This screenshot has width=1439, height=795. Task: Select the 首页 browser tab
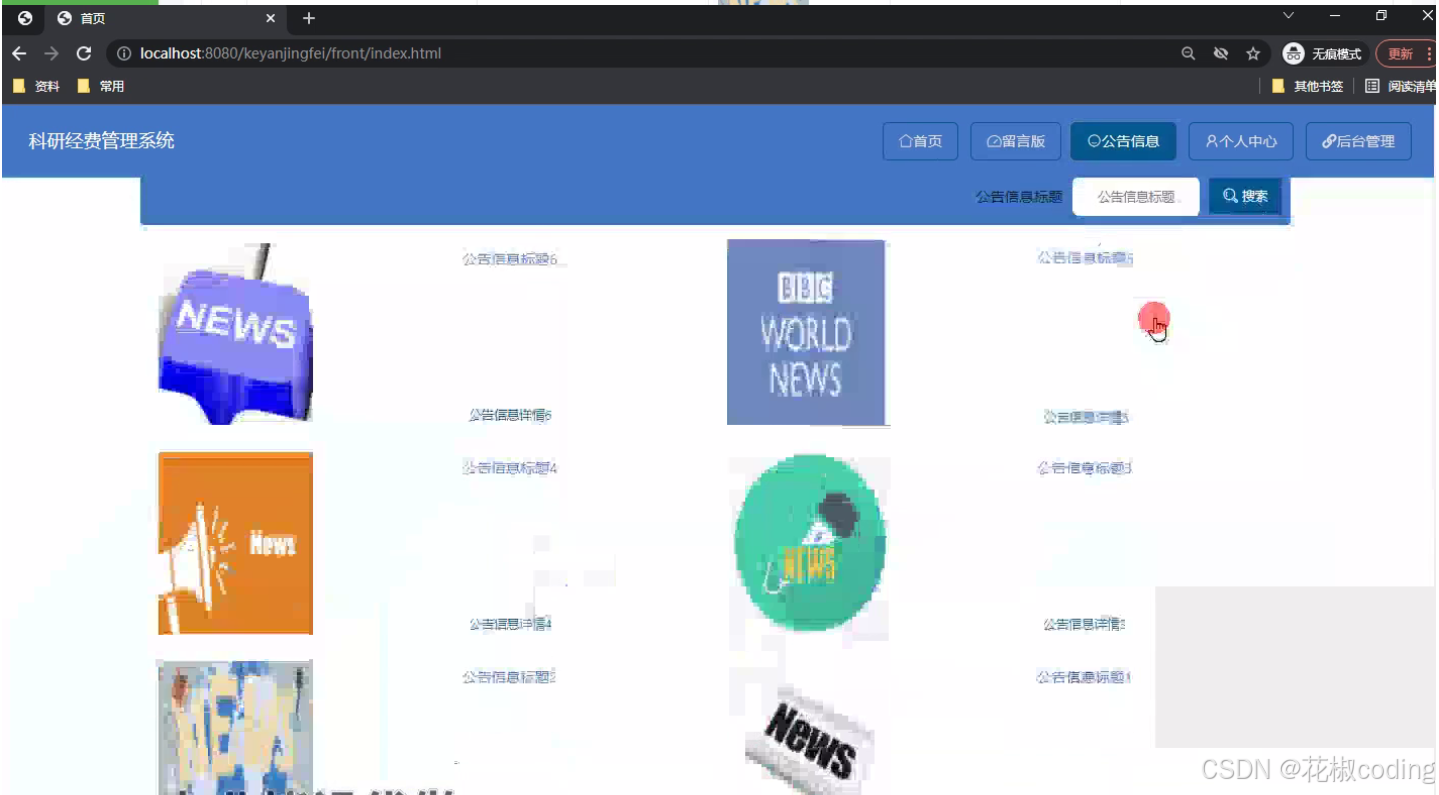[167, 18]
